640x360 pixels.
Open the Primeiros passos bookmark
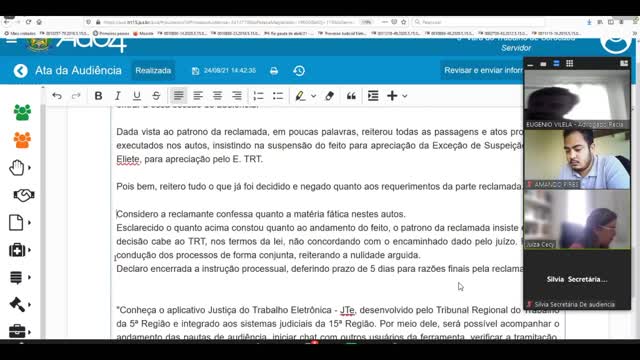(x=111, y=33)
